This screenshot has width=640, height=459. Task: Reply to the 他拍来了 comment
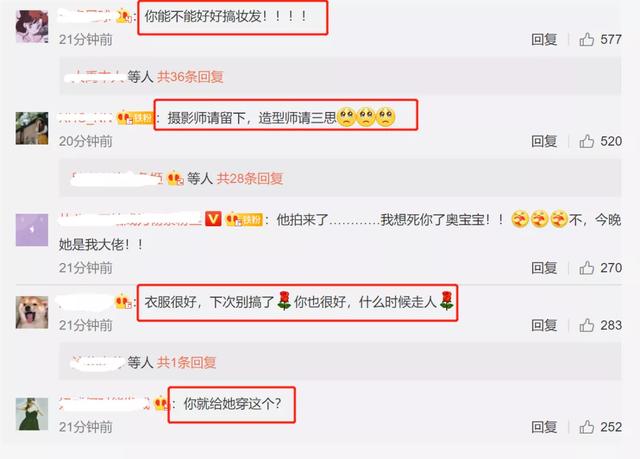[544, 268]
